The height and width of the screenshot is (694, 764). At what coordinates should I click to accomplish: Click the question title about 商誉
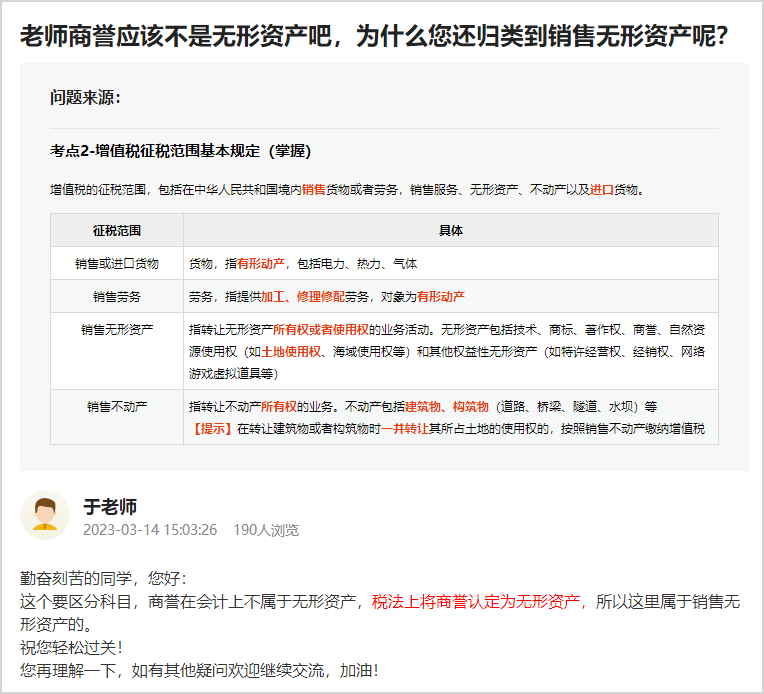(373, 36)
